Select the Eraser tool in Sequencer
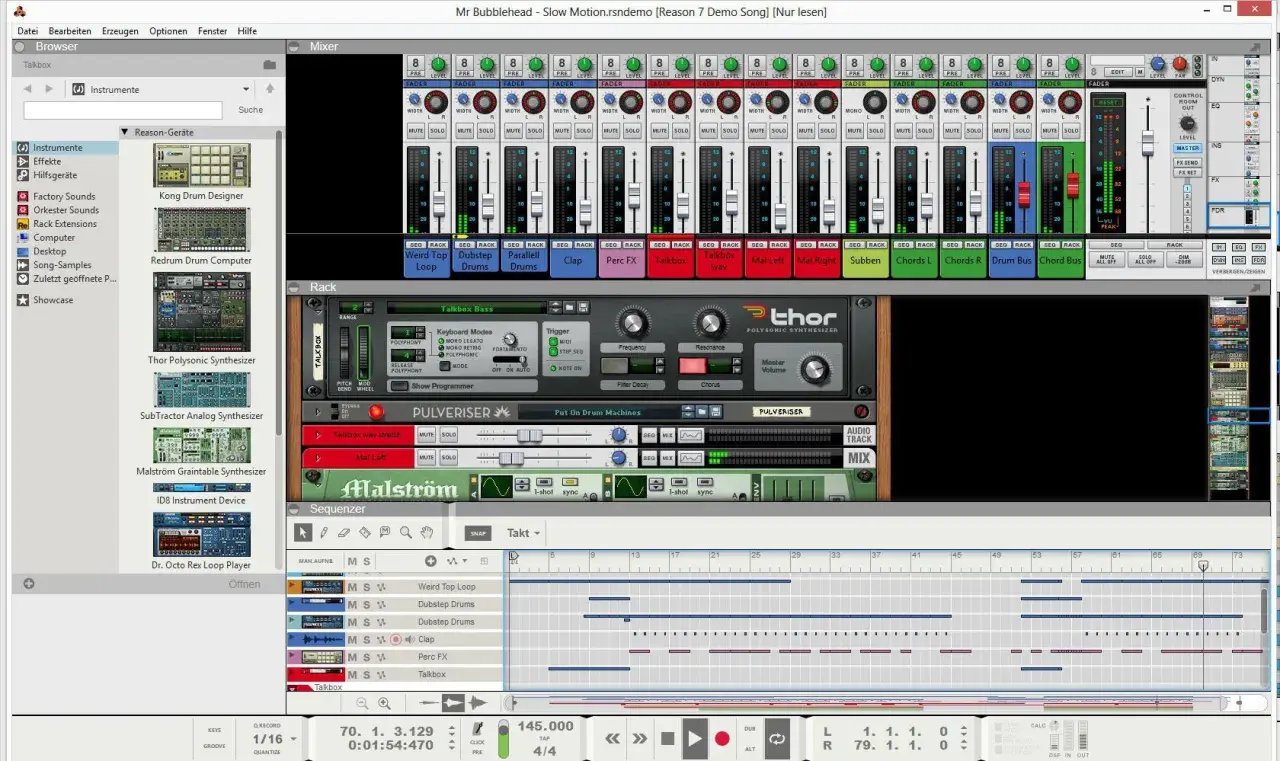 point(344,533)
